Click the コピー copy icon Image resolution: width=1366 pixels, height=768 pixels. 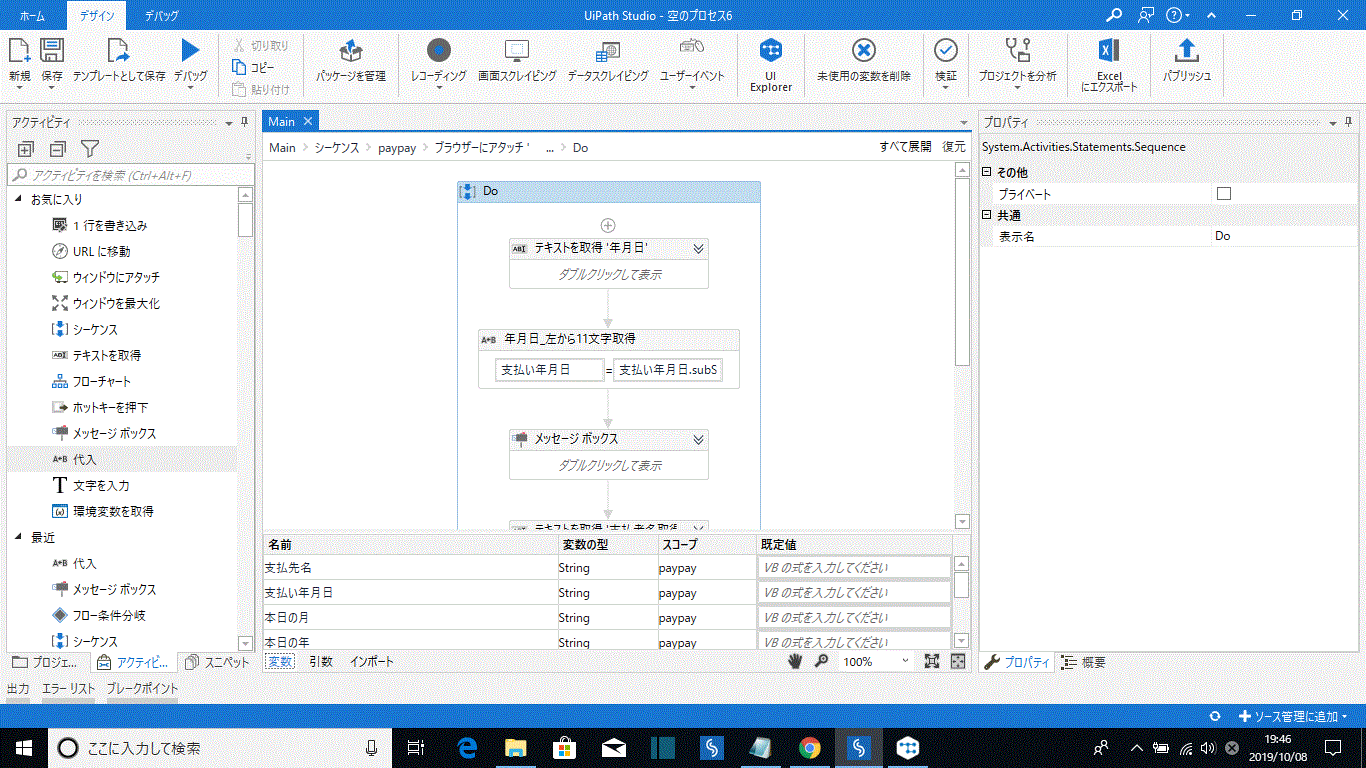pyautogui.click(x=239, y=67)
